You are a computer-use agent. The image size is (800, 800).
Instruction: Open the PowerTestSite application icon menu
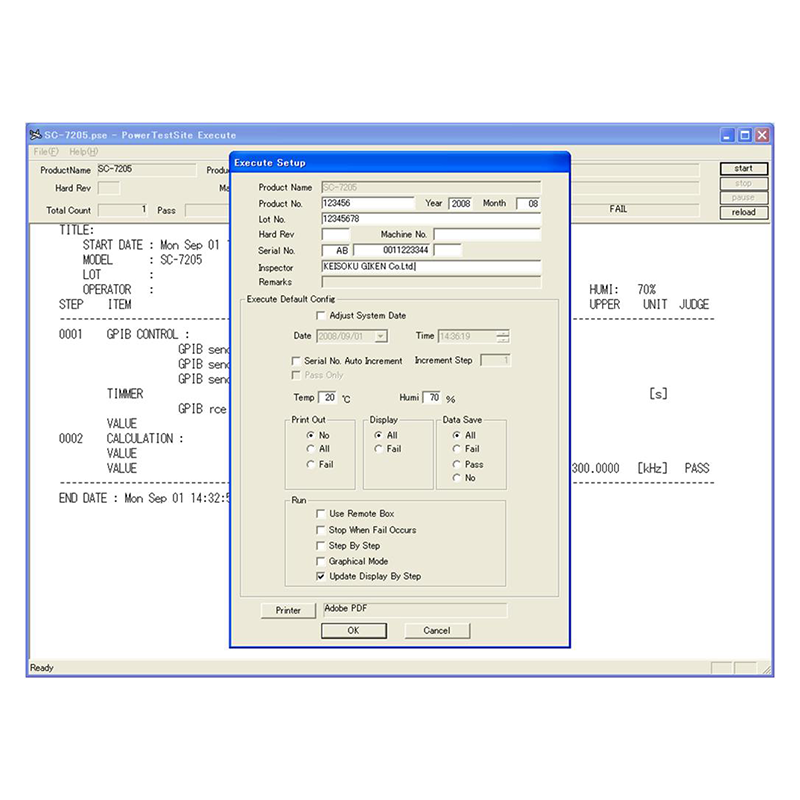(x=35, y=134)
